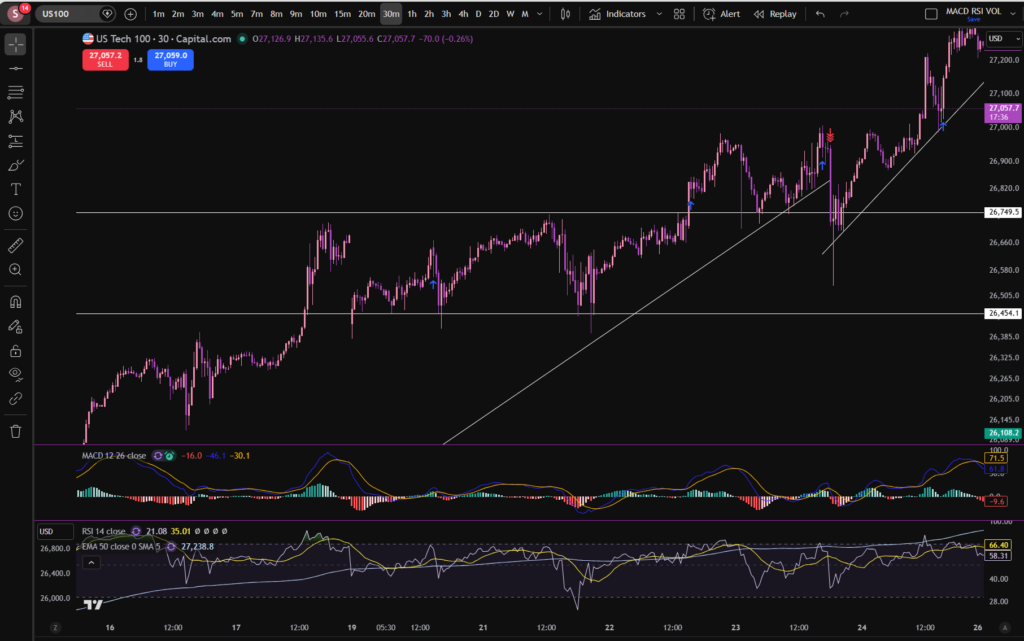Open the Fibonacci retracement tools
1024x641 pixels.
(16, 93)
